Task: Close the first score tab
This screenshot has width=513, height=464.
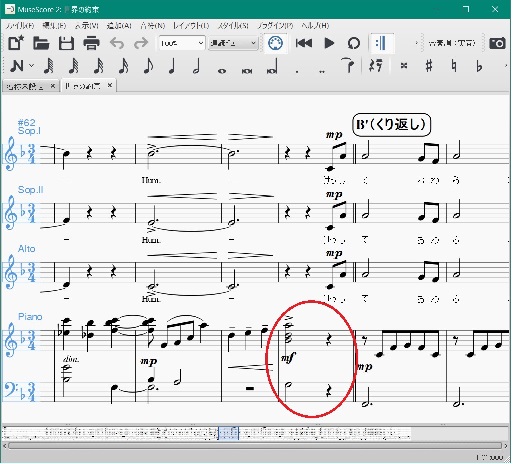Action: tap(53, 86)
